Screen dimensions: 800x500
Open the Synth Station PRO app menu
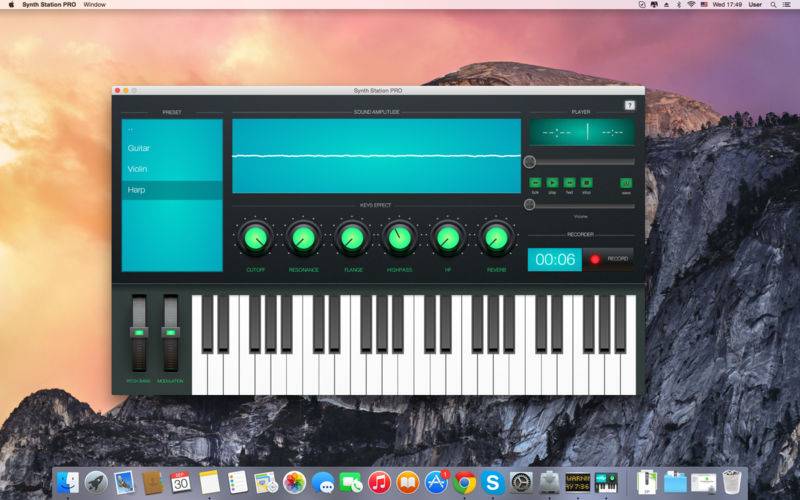click(x=49, y=5)
